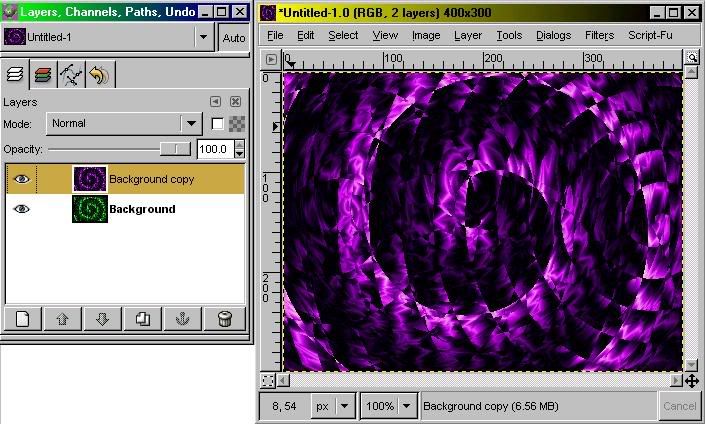This screenshot has width=706, height=425.
Task: Toggle visibility of the Background layer
Action: (x=22, y=209)
